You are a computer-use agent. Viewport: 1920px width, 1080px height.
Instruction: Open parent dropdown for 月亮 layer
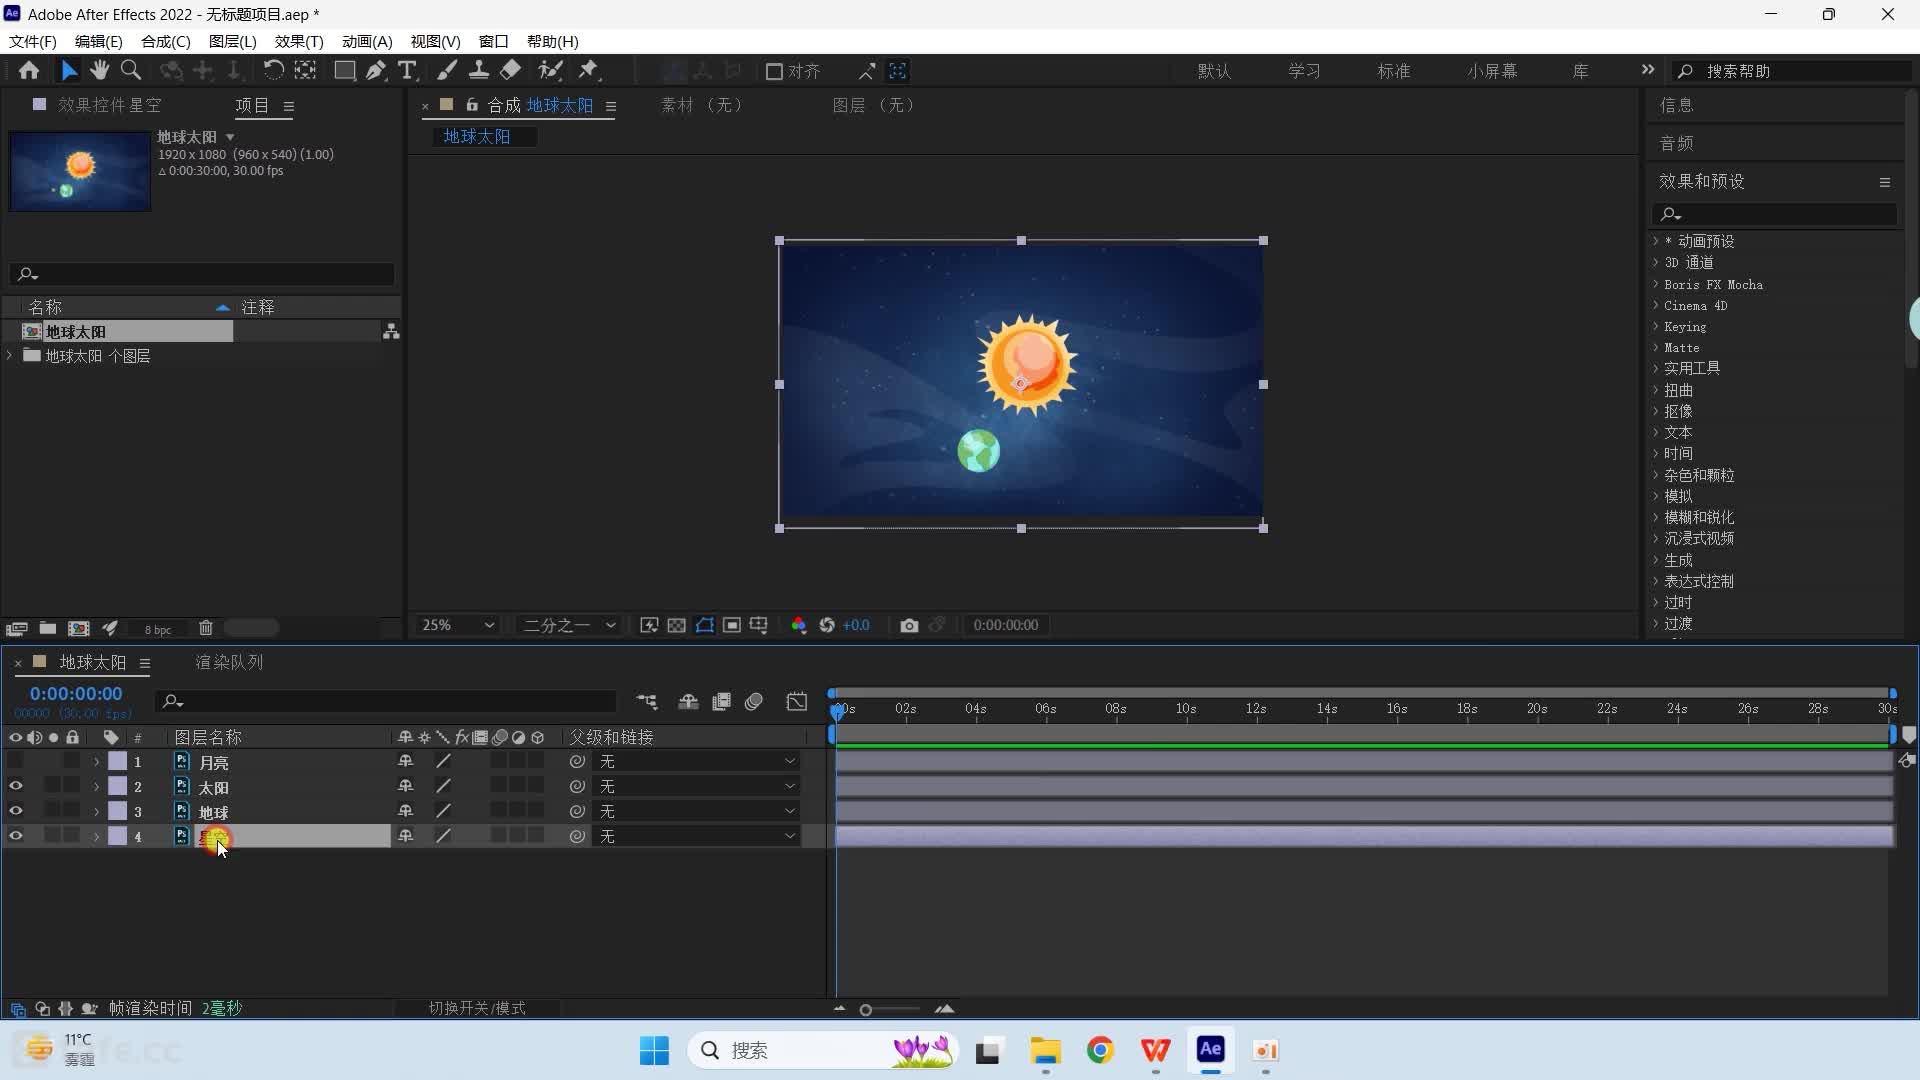click(x=698, y=762)
